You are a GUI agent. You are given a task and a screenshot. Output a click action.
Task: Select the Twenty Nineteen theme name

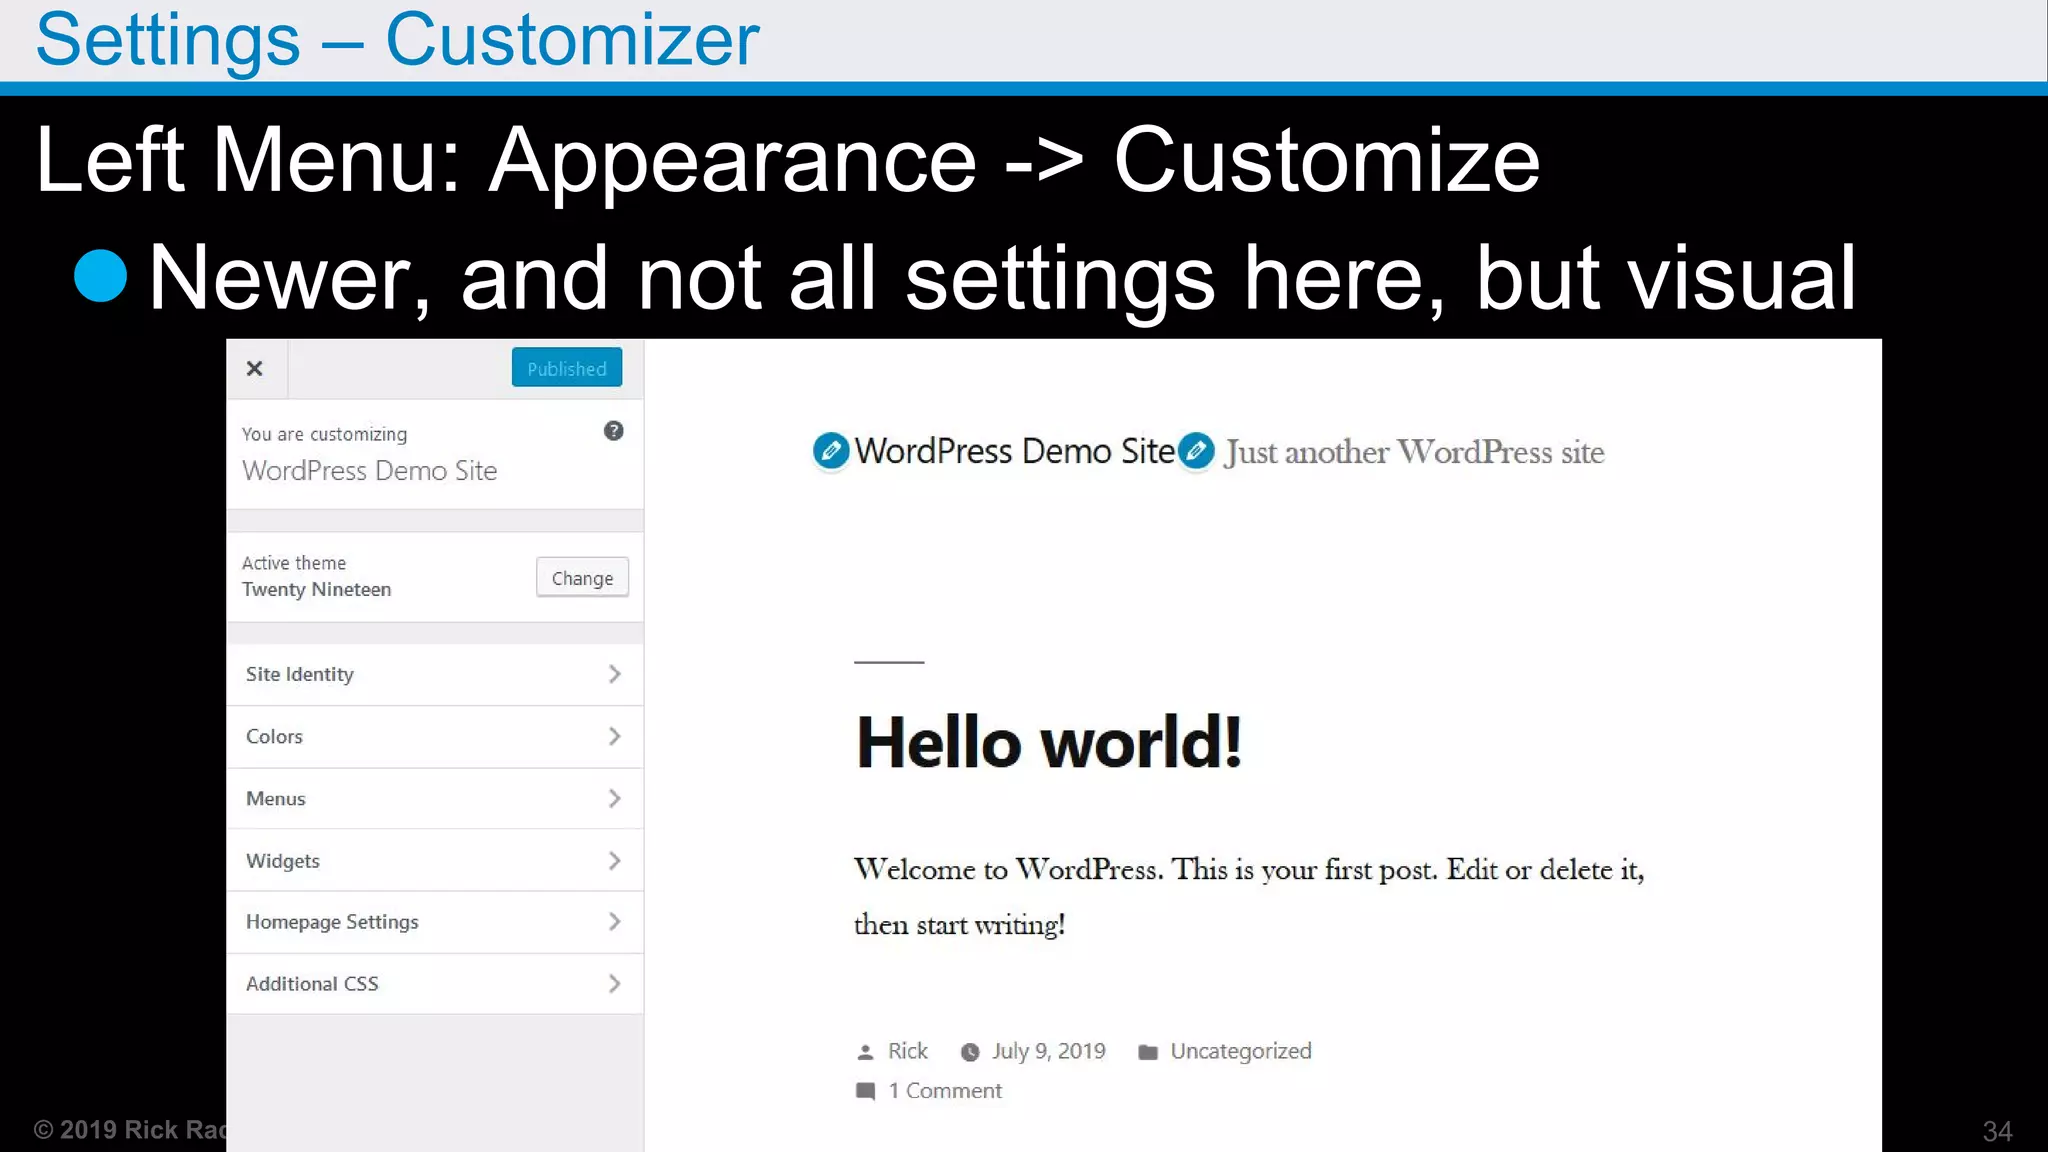[316, 589]
